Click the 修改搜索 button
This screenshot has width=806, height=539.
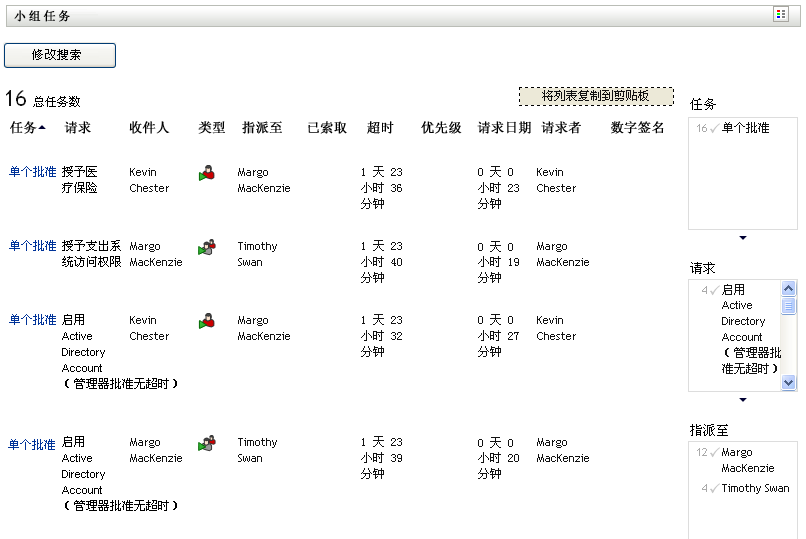click(60, 55)
